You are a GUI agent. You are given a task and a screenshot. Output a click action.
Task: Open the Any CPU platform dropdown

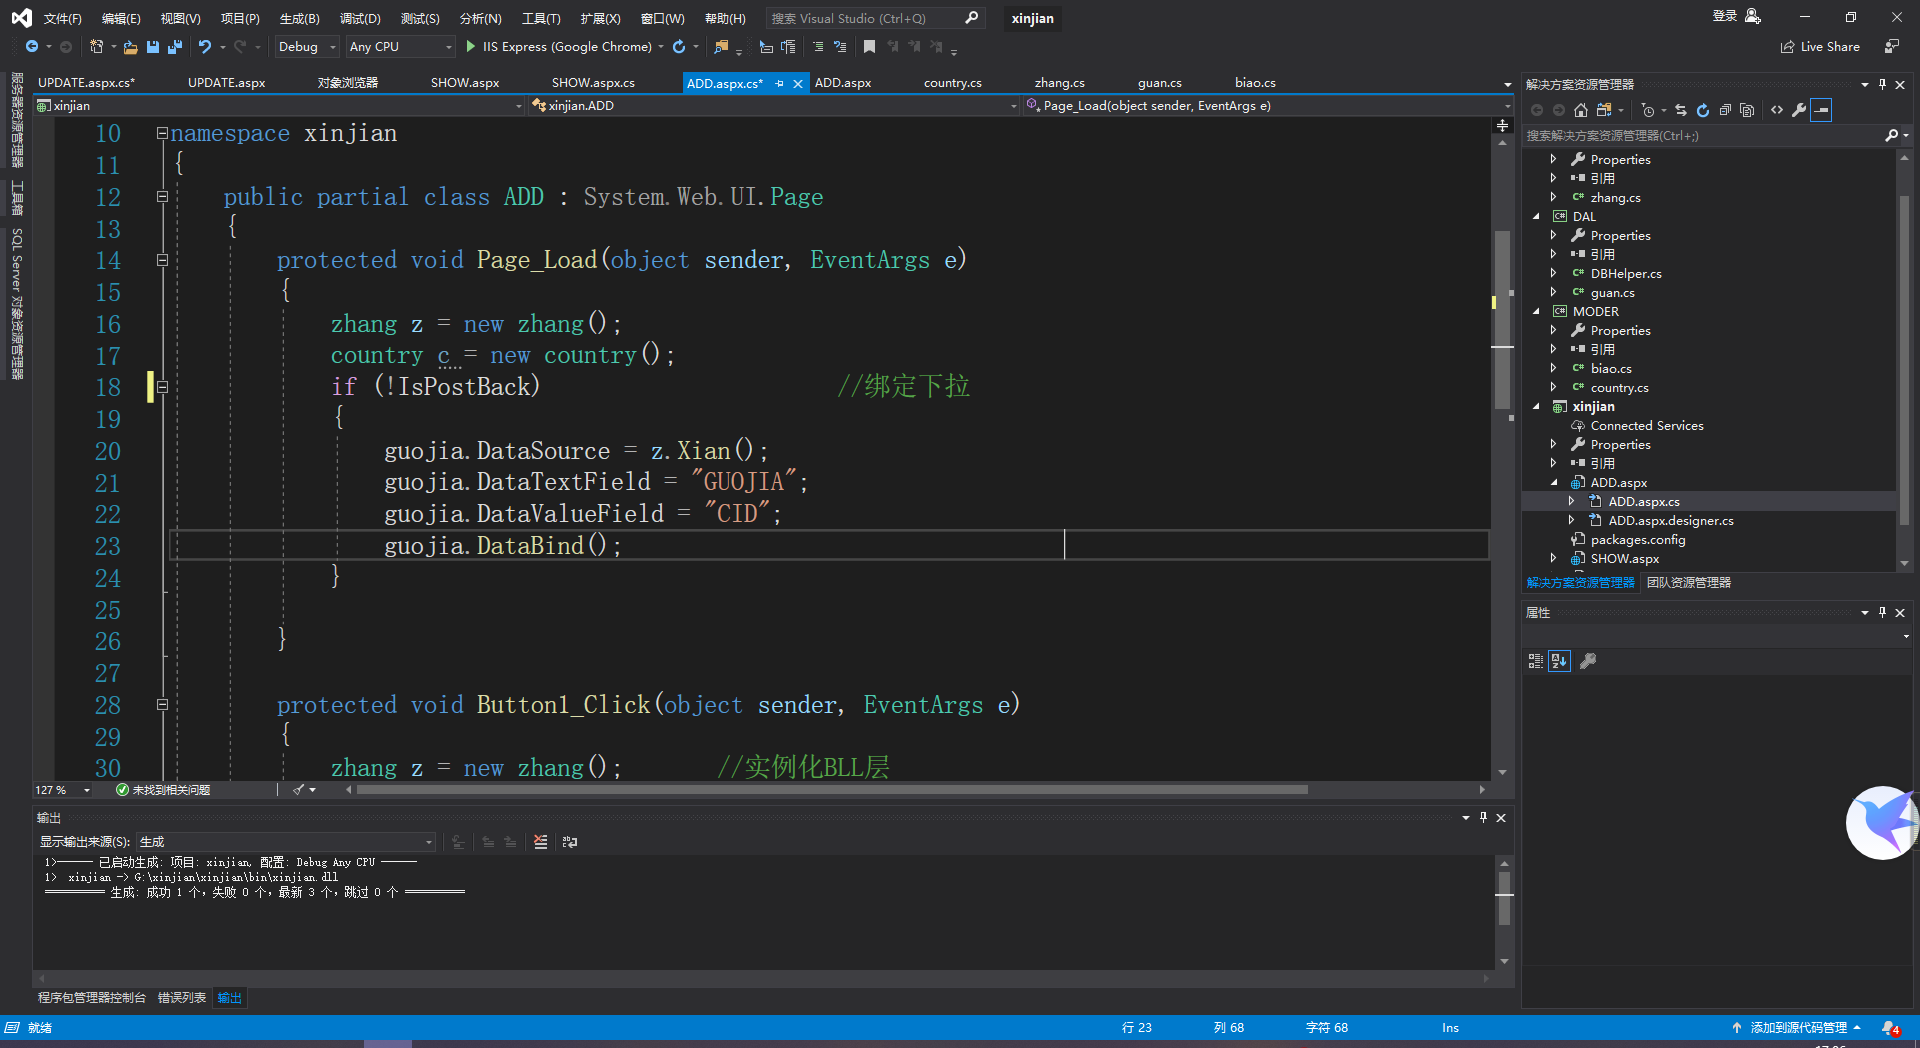[x=401, y=47]
